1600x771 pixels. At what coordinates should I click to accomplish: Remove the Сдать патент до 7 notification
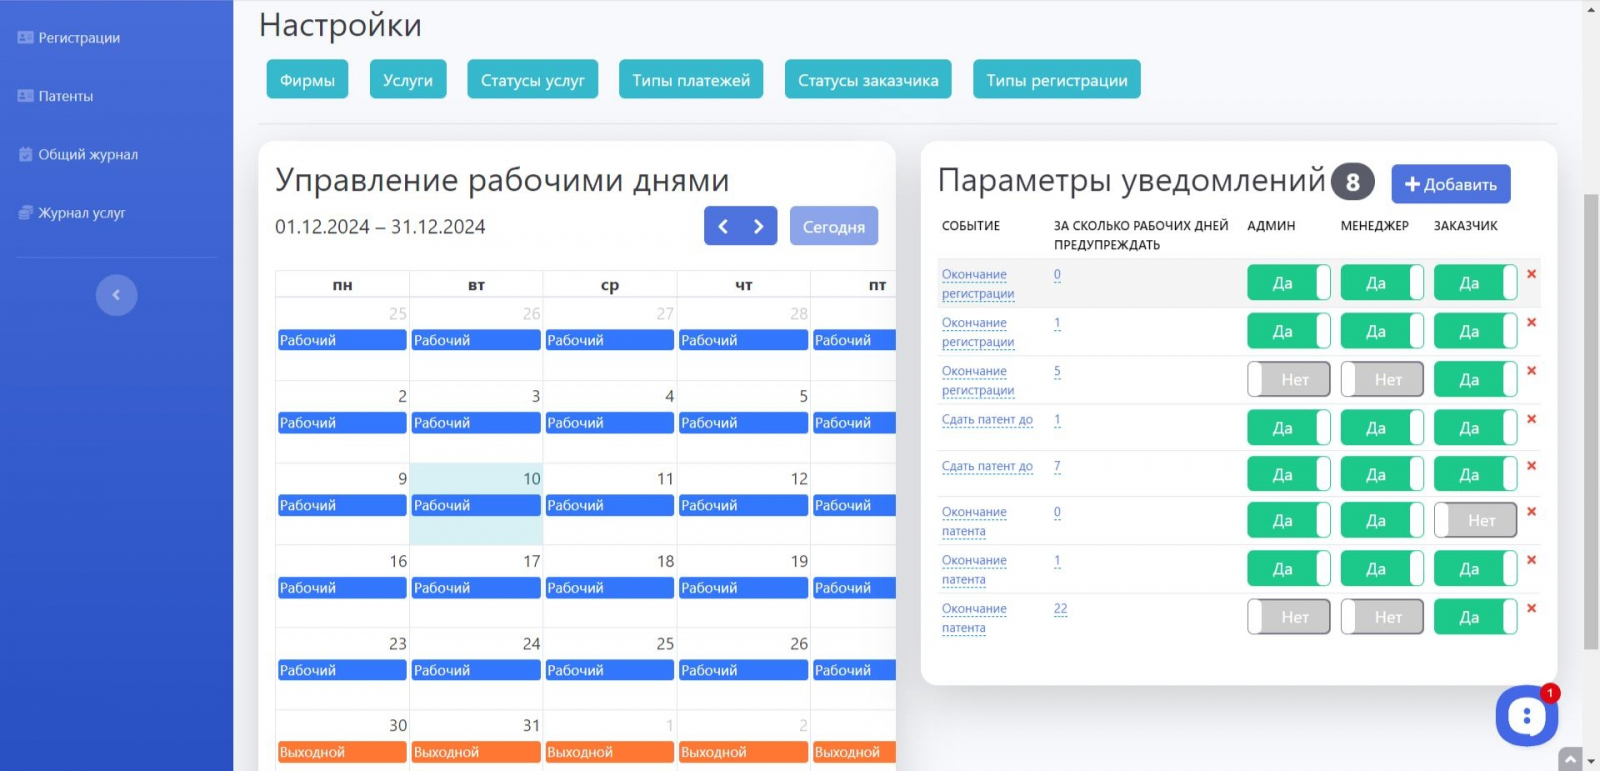coord(1531,466)
